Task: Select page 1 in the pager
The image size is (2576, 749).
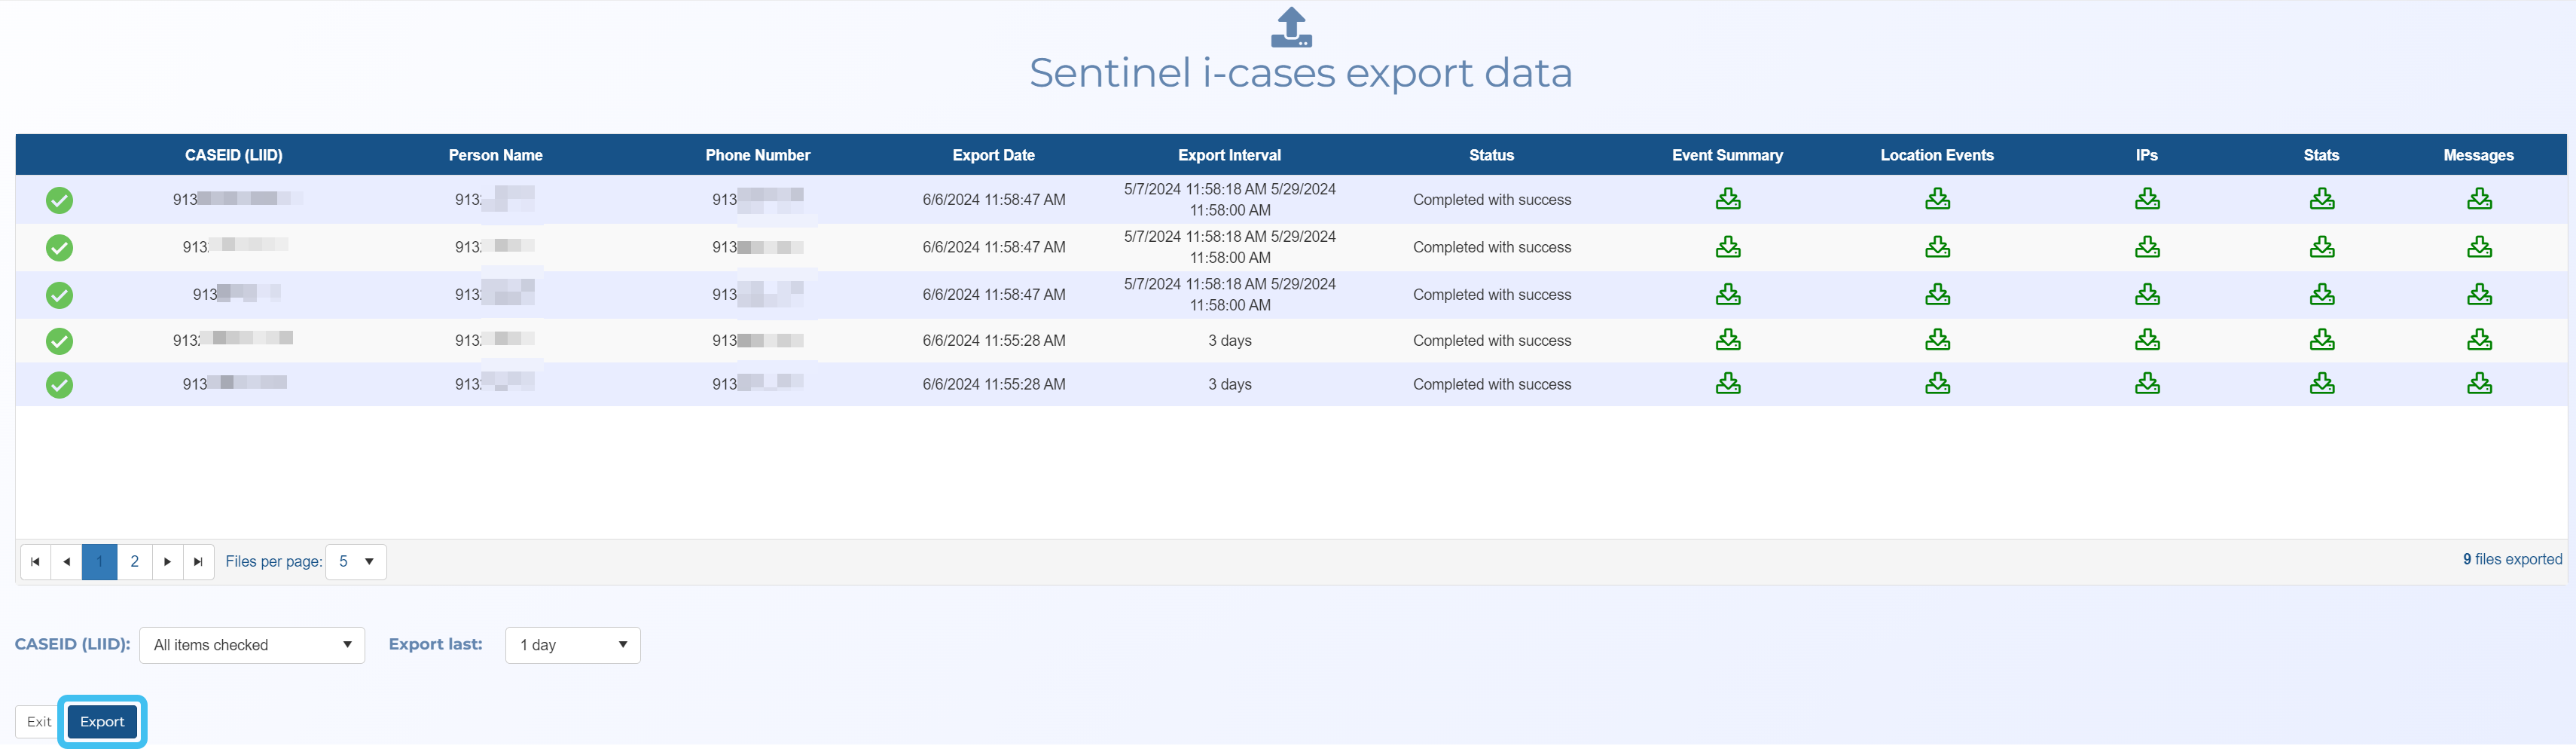Action: point(99,561)
